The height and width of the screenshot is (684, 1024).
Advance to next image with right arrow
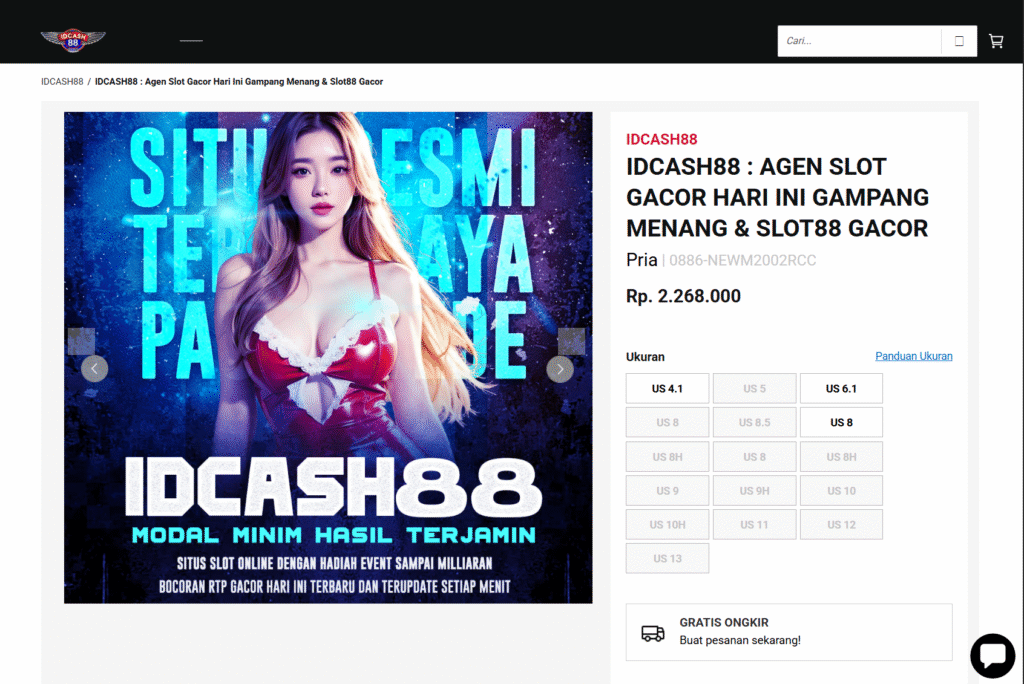coord(560,369)
